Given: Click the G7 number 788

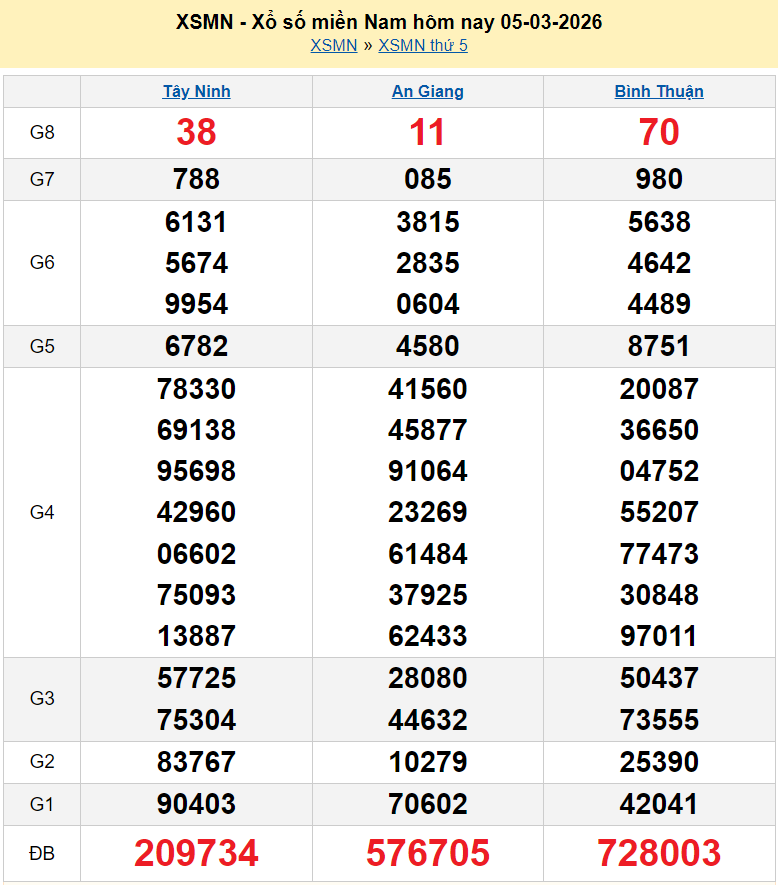Looking at the screenshot, I should (196, 180).
